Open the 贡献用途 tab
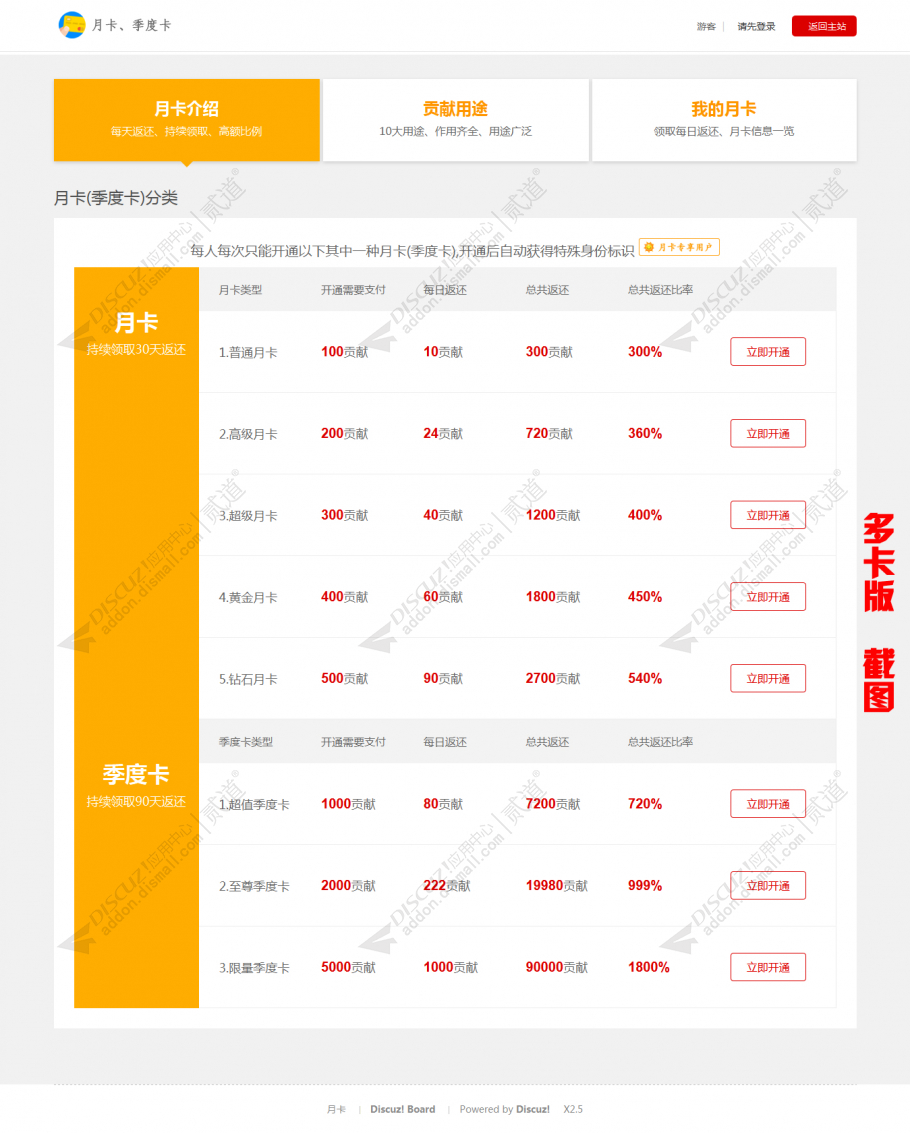Screen dimensions: 910x1133 [x=455, y=120]
